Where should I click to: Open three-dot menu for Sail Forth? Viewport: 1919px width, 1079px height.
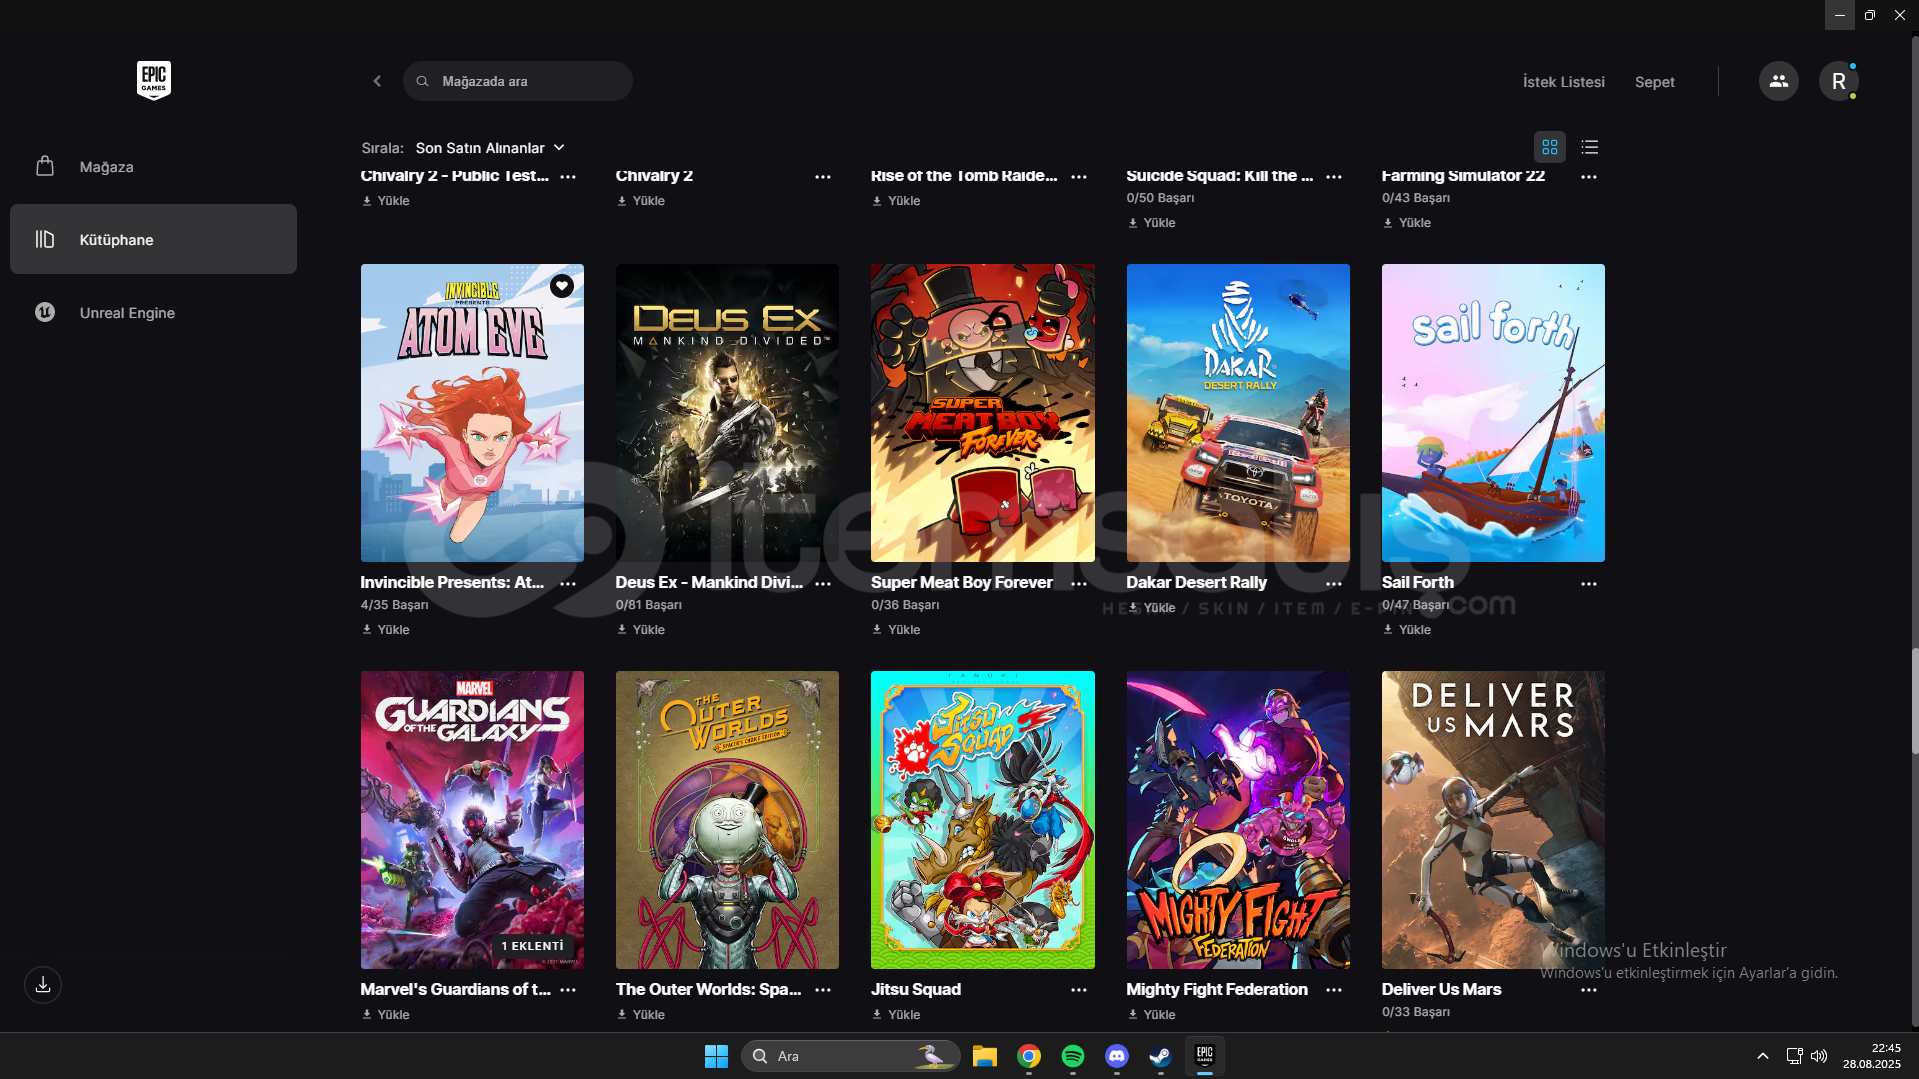1589,584
